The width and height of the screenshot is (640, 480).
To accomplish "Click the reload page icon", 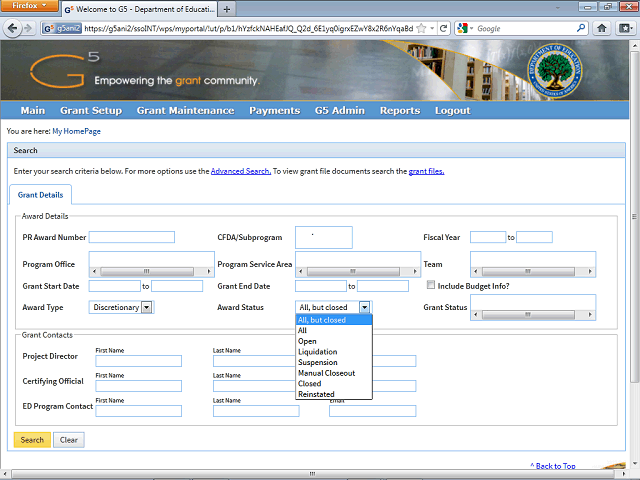I will pos(444,28).
